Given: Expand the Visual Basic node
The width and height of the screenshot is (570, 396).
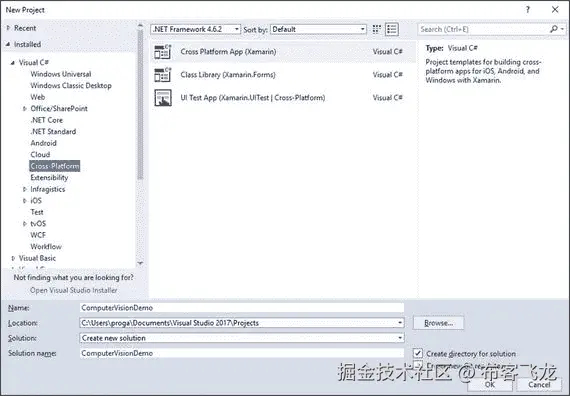Looking at the screenshot, I should click(13, 258).
